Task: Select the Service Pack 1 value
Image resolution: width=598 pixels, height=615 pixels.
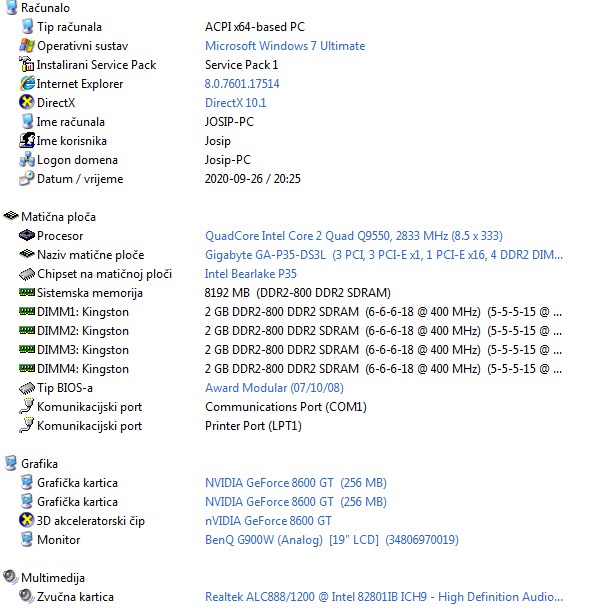Action: 242,65
